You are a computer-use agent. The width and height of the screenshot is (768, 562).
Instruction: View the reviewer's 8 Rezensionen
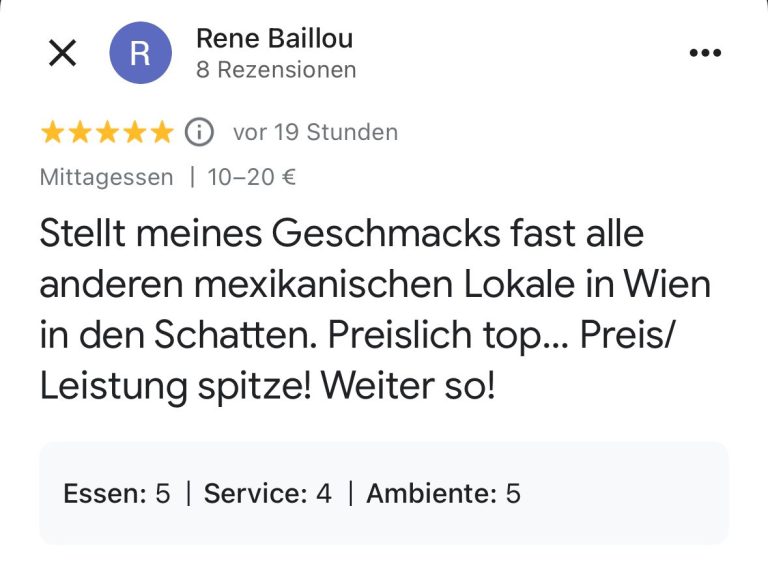tap(276, 70)
